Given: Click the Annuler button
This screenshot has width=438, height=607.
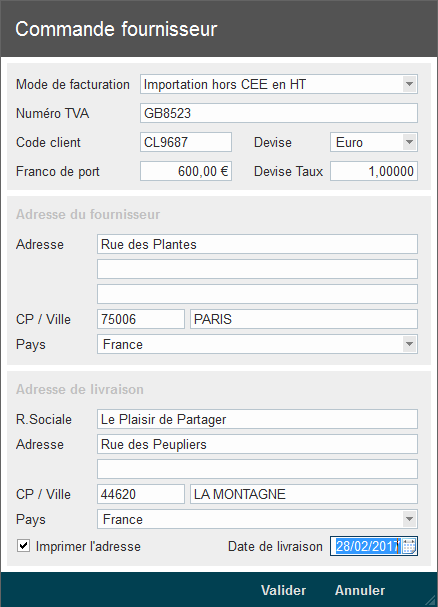Looking at the screenshot, I should tap(360, 590).
